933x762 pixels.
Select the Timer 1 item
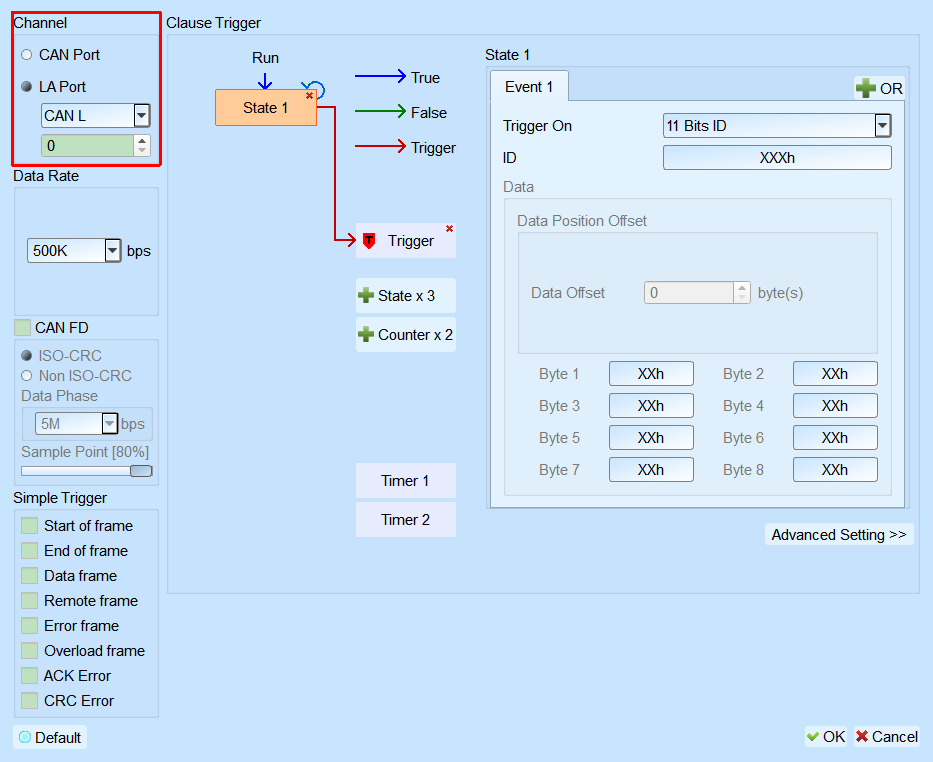click(405, 481)
